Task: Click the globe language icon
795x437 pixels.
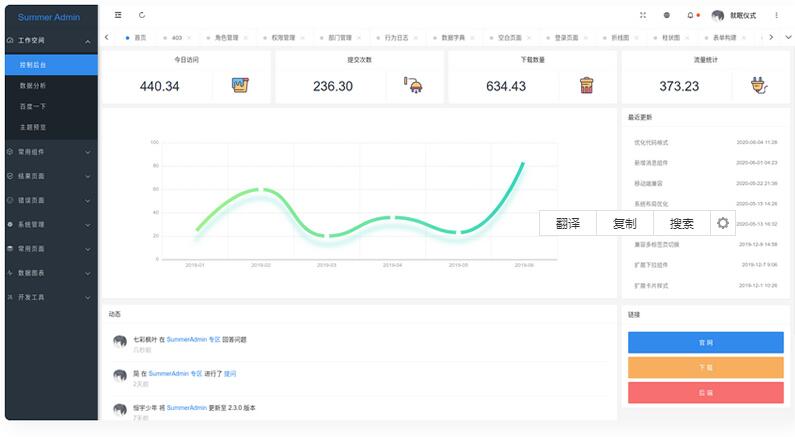Action: [x=667, y=15]
